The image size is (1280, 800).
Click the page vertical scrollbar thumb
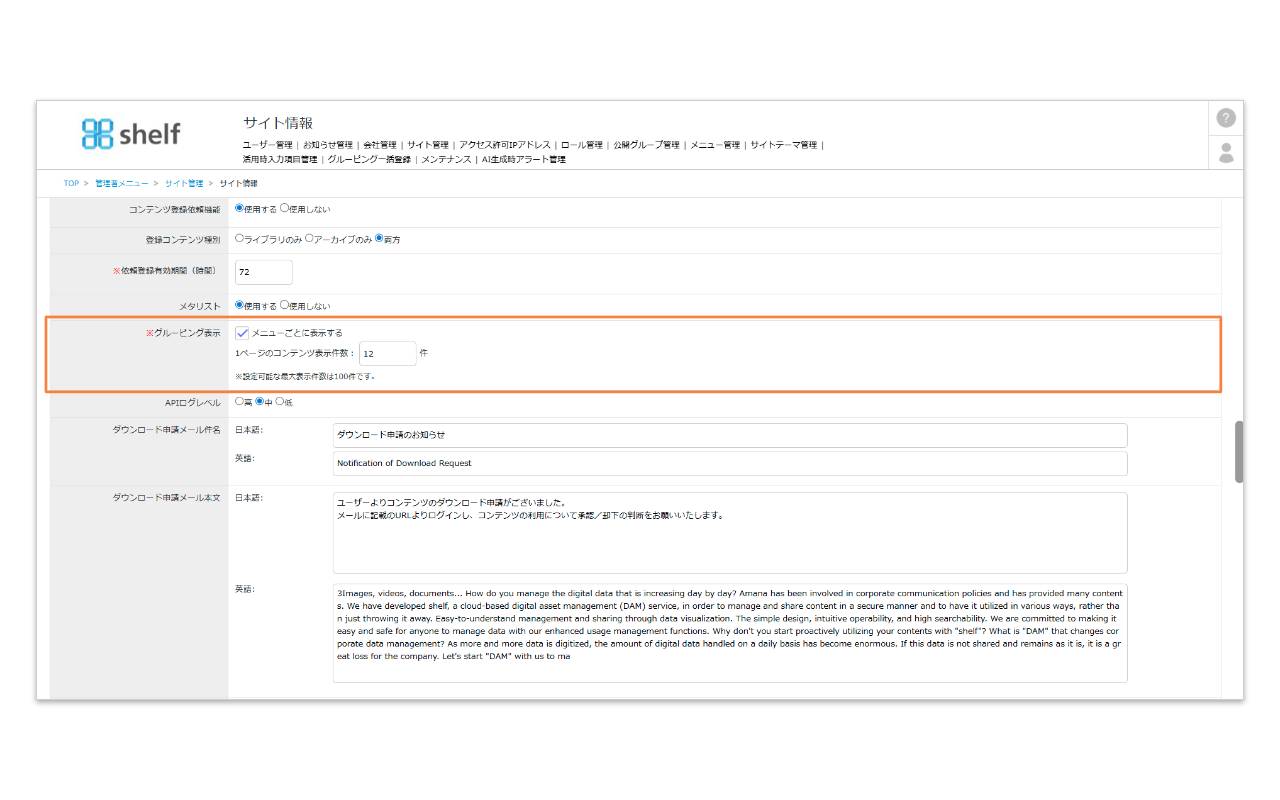(1239, 452)
